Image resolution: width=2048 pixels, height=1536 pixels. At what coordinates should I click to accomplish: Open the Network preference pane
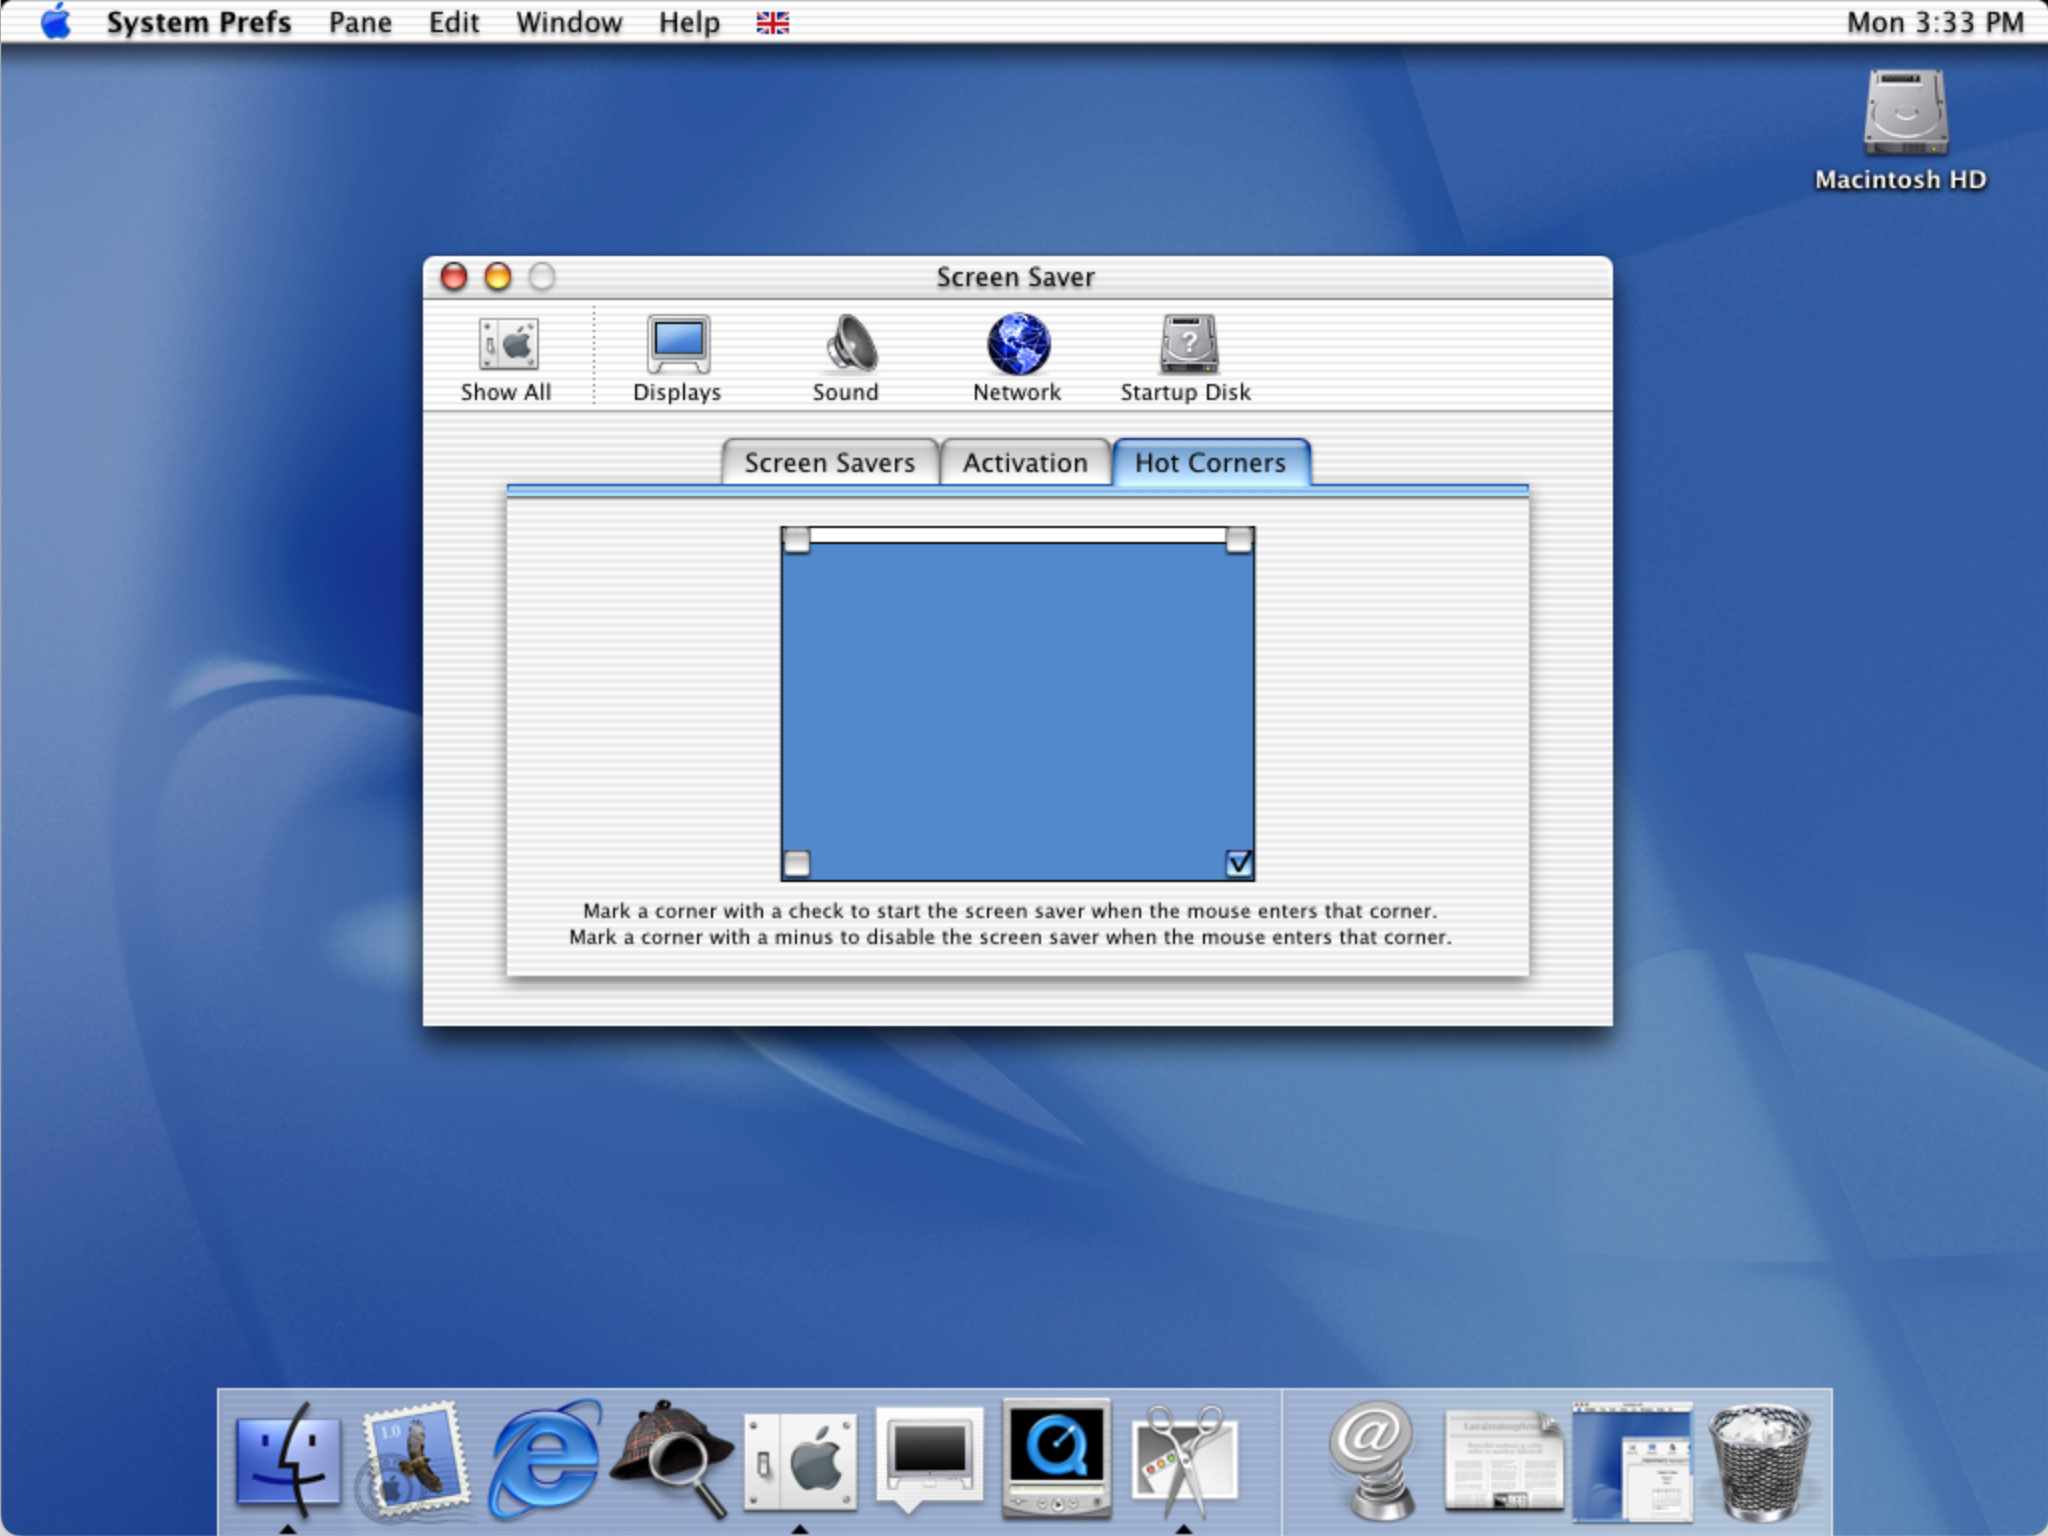(1017, 359)
